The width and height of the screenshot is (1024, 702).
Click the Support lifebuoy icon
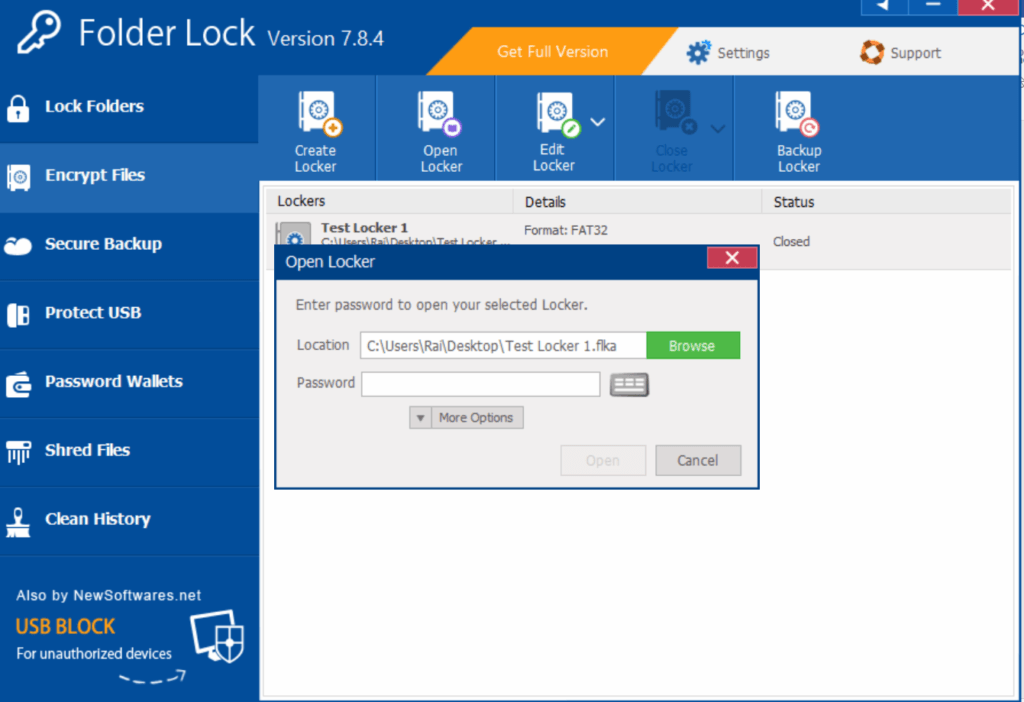click(x=872, y=52)
